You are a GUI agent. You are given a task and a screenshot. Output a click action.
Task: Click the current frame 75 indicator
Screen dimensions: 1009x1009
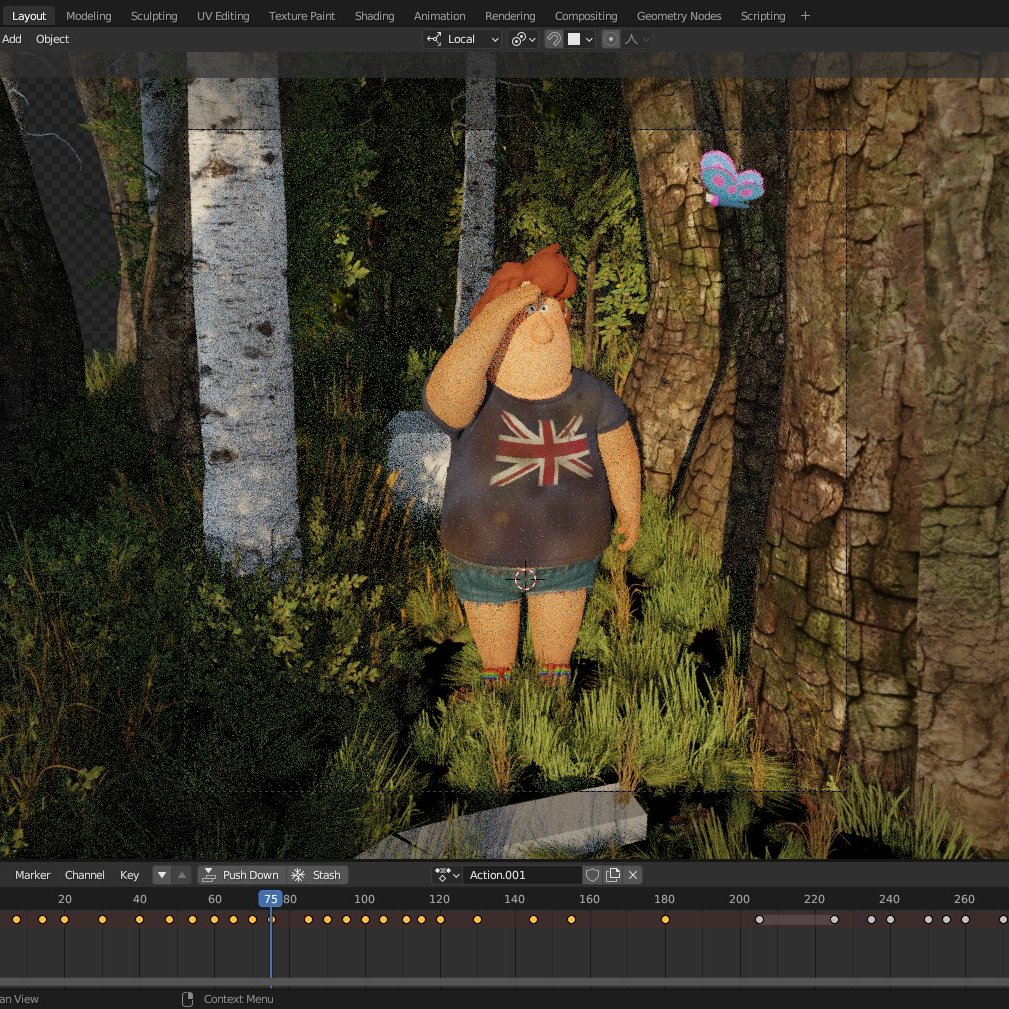pyautogui.click(x=270, y=899)
